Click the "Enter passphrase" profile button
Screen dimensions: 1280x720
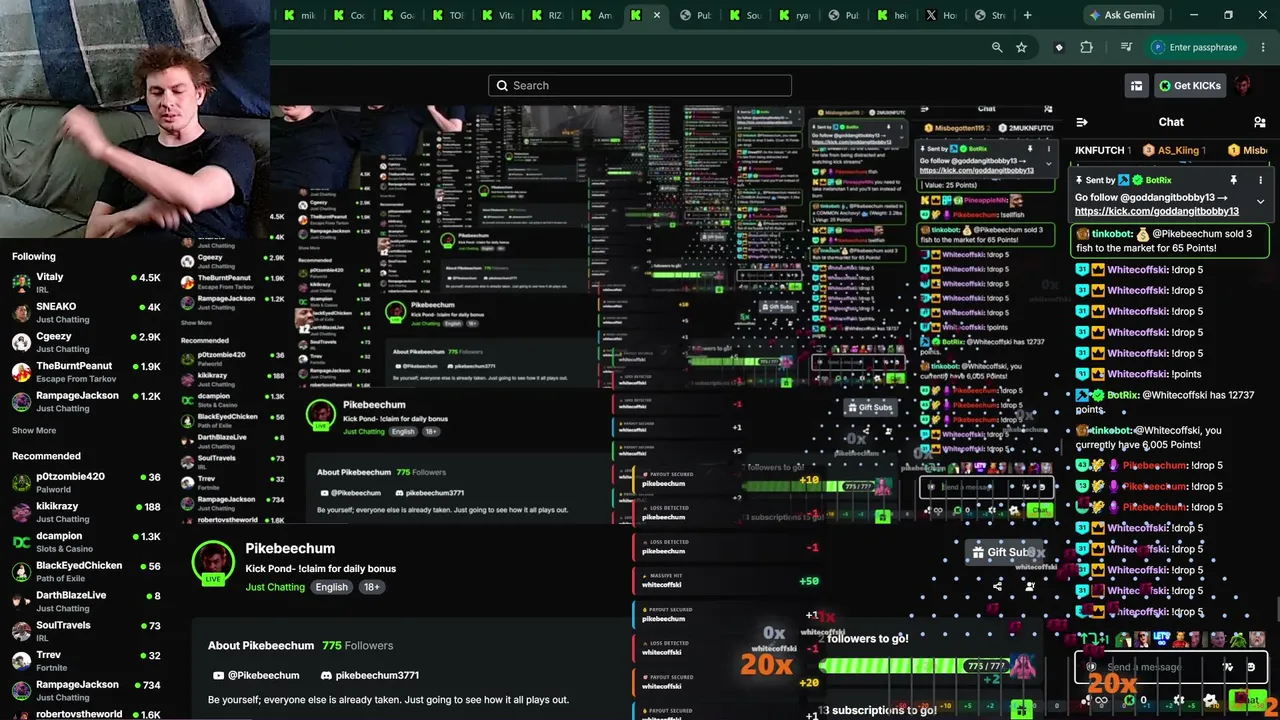click(x=1194, y=47)
